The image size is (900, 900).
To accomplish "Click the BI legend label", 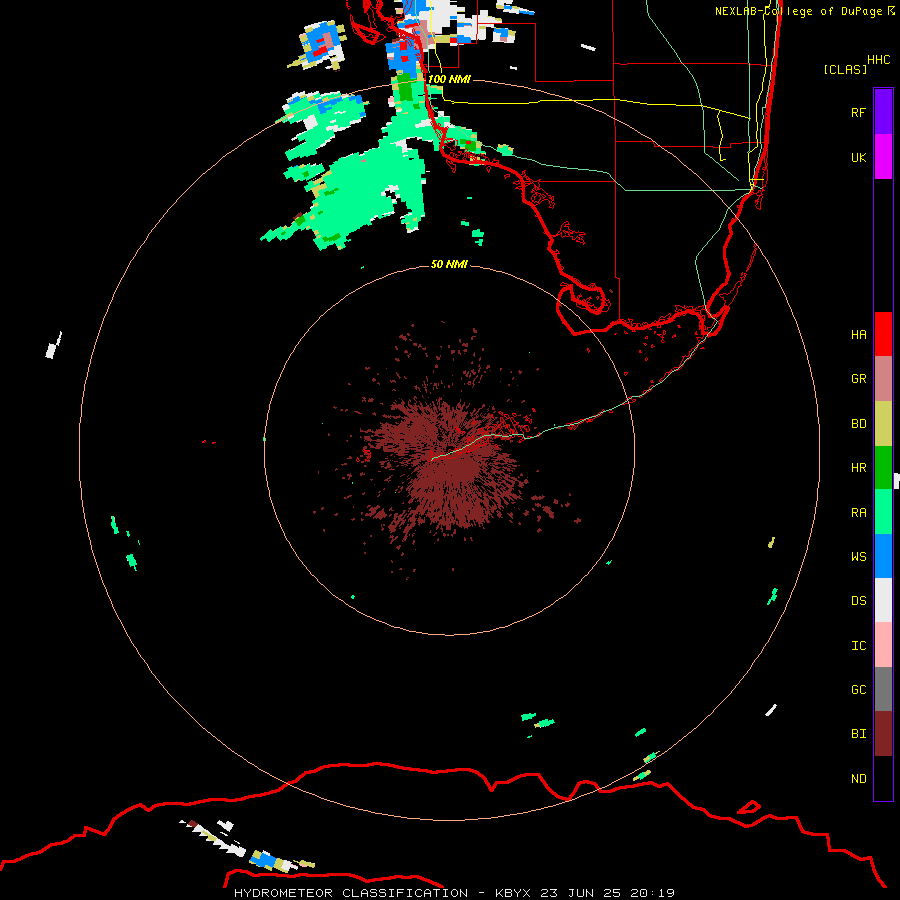I will pos(858,734).
